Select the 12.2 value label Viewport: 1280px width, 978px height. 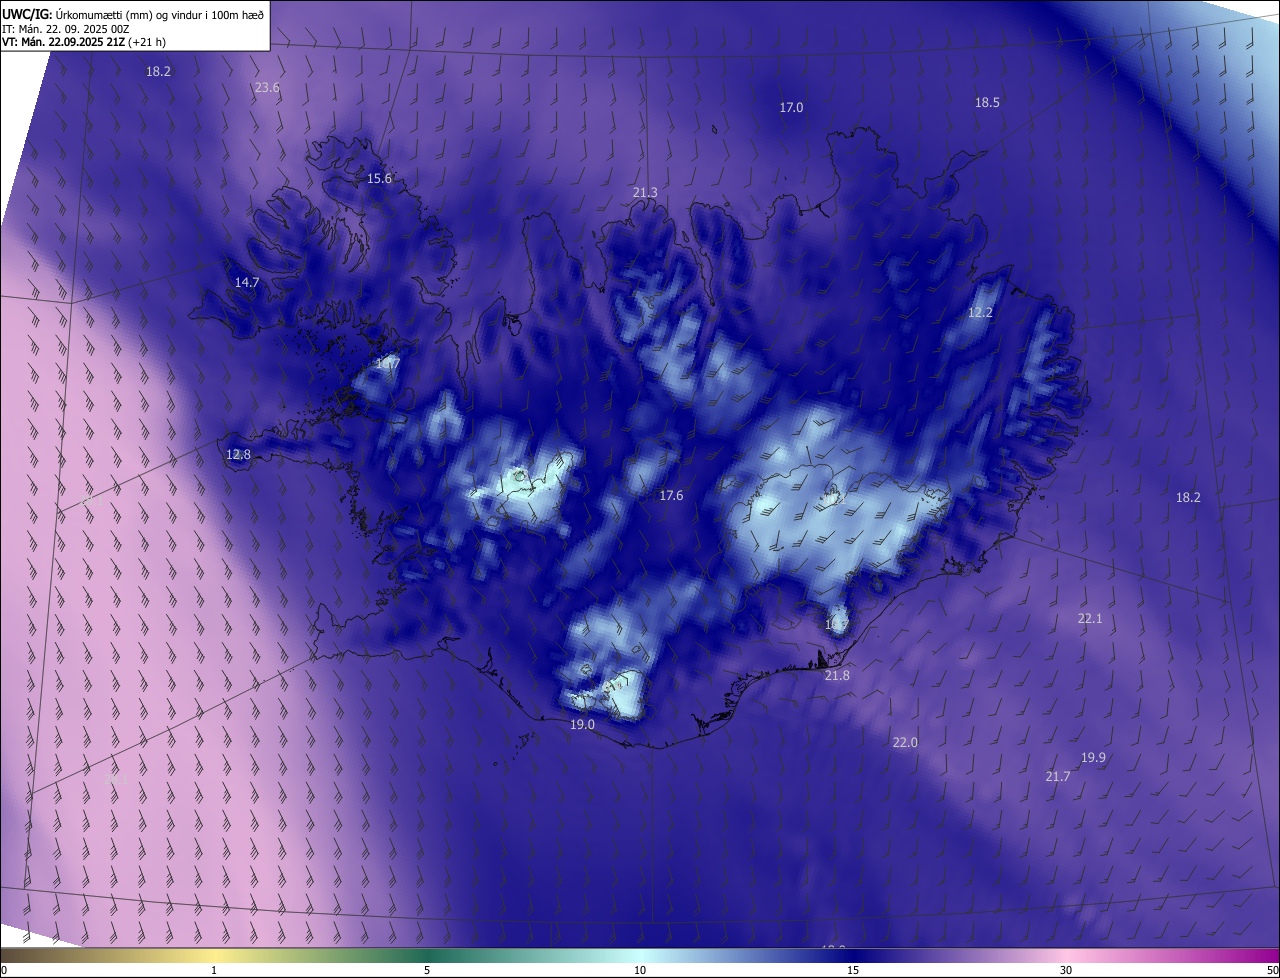tap(980, 313)
